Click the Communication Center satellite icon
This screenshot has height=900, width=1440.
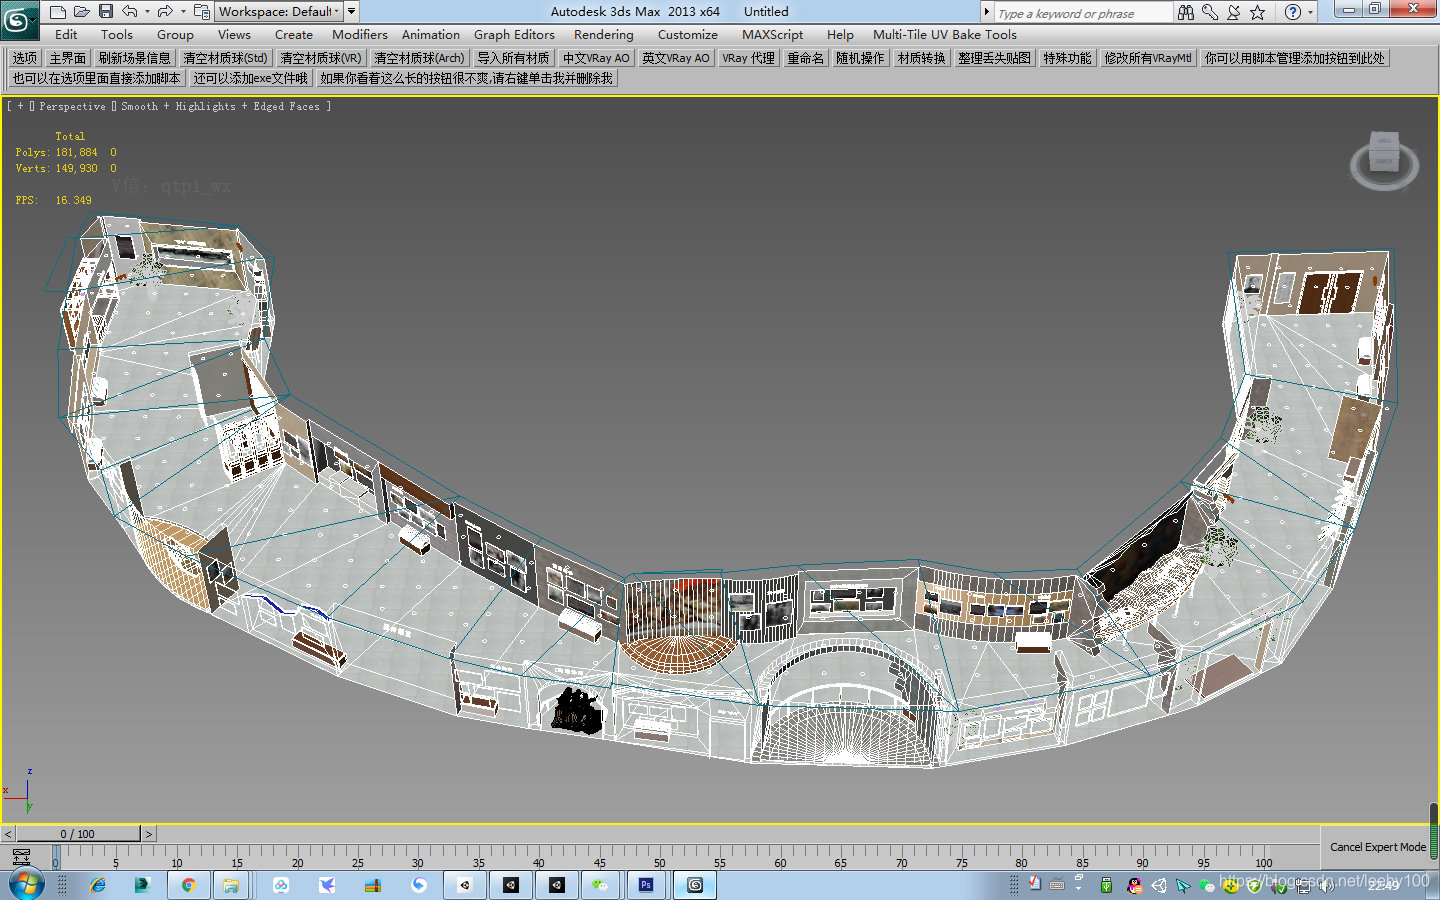[1234, 12]
